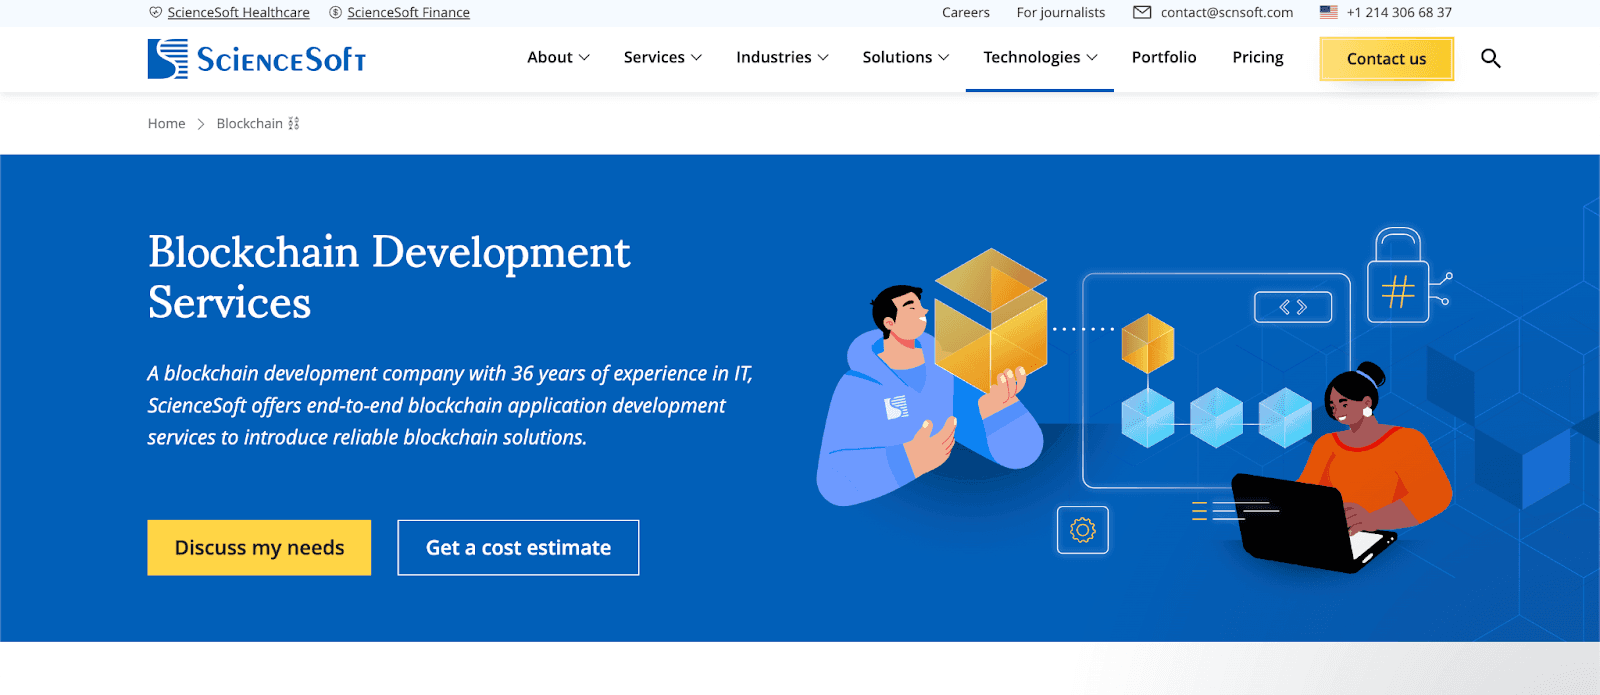The image size is (1600, 695).
Task: Go to the Pricing page
Action: (1258, 57)
